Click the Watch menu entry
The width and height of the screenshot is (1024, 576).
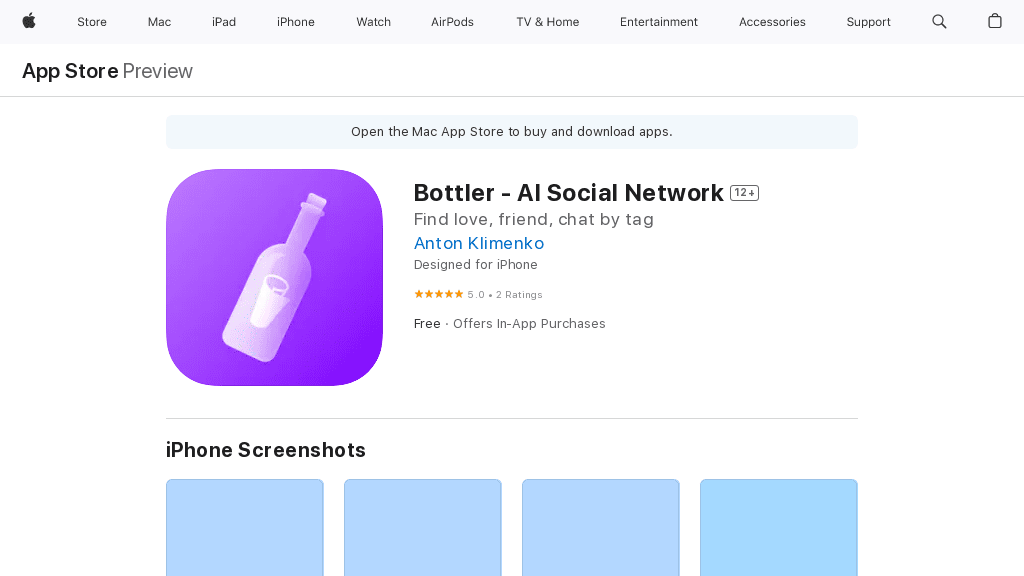(373, 21)
